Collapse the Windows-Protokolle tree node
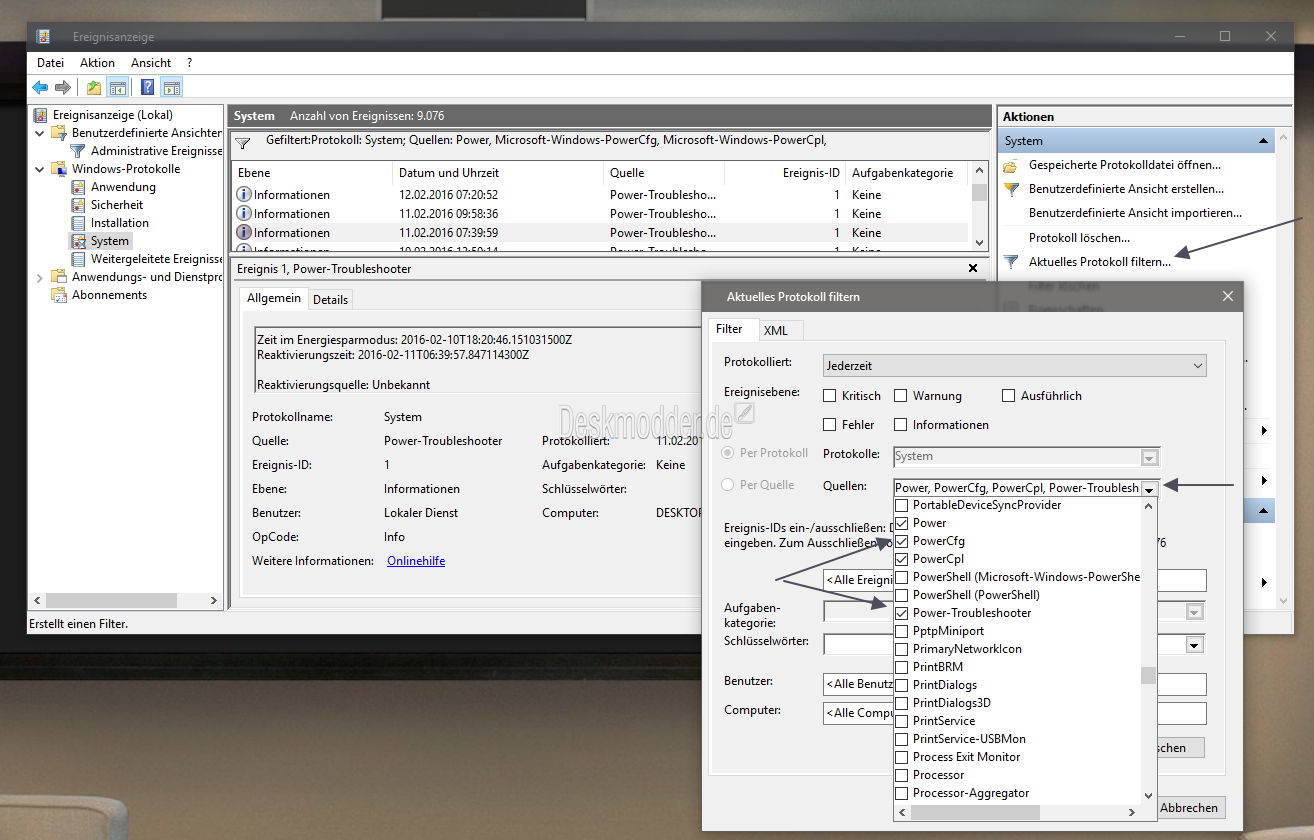1314x840 pixels. click(x=40, y=169)
